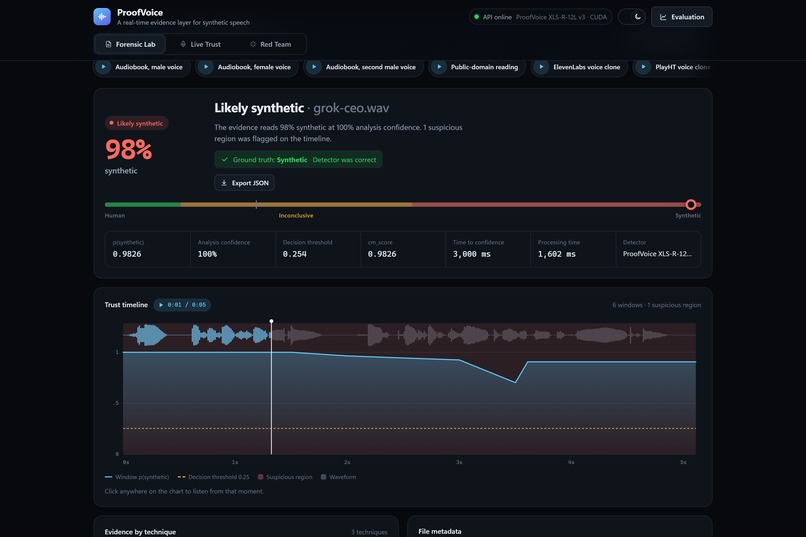Viewport: 806px width, 537px height.
Task: Click the Decision threshold 0.25 legend entry
Action: [x=213, y=477]
